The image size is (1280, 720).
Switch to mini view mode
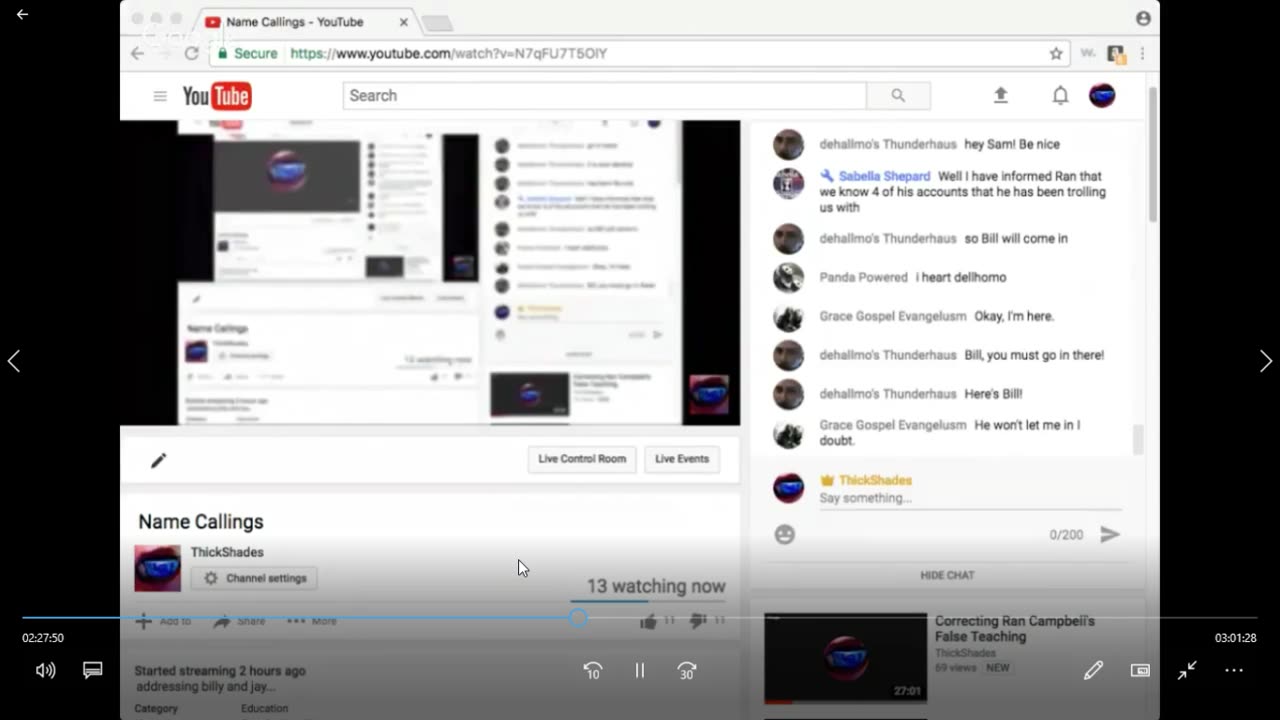pos(1140,671)
